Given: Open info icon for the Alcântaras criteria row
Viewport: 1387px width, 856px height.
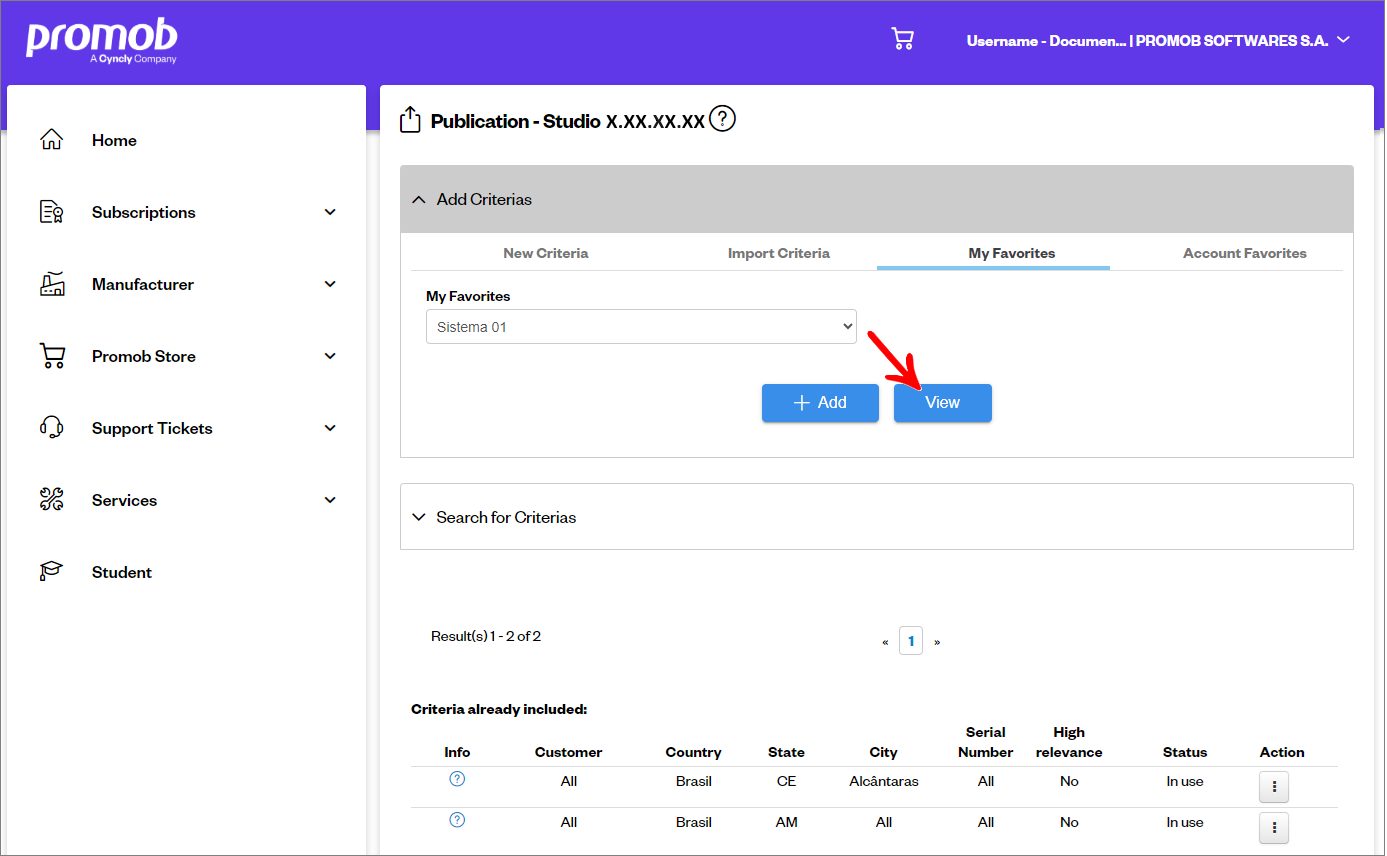Looking at the screenshot, I should tap(457, 779).
